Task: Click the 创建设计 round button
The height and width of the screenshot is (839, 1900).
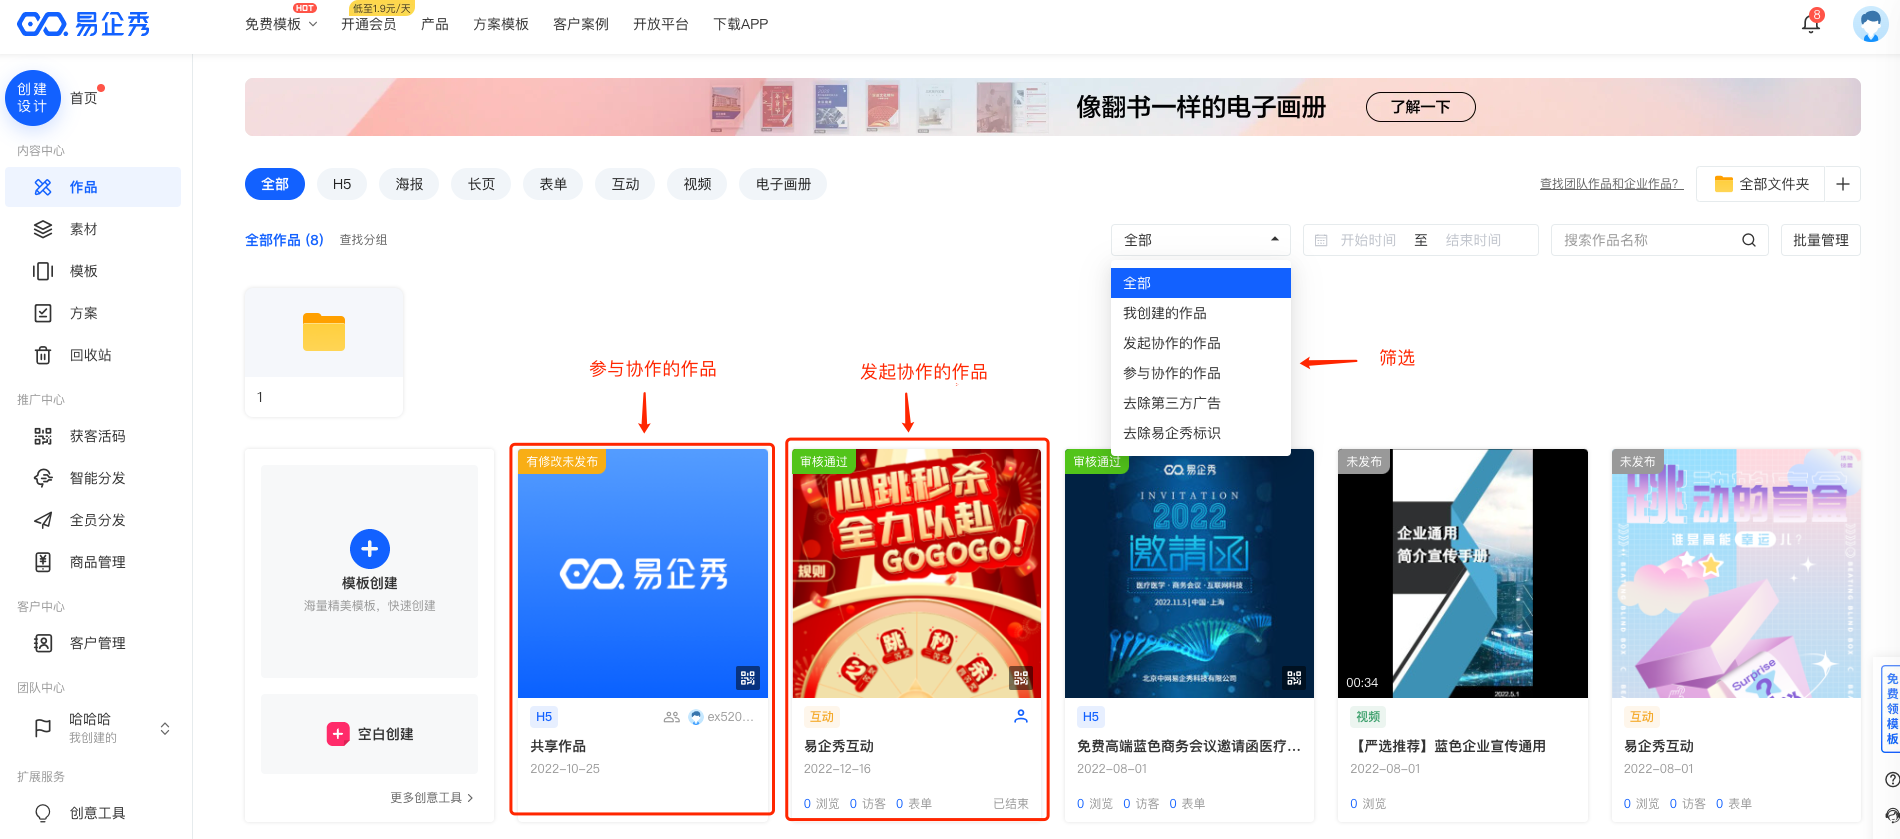Action: point(33,98)
